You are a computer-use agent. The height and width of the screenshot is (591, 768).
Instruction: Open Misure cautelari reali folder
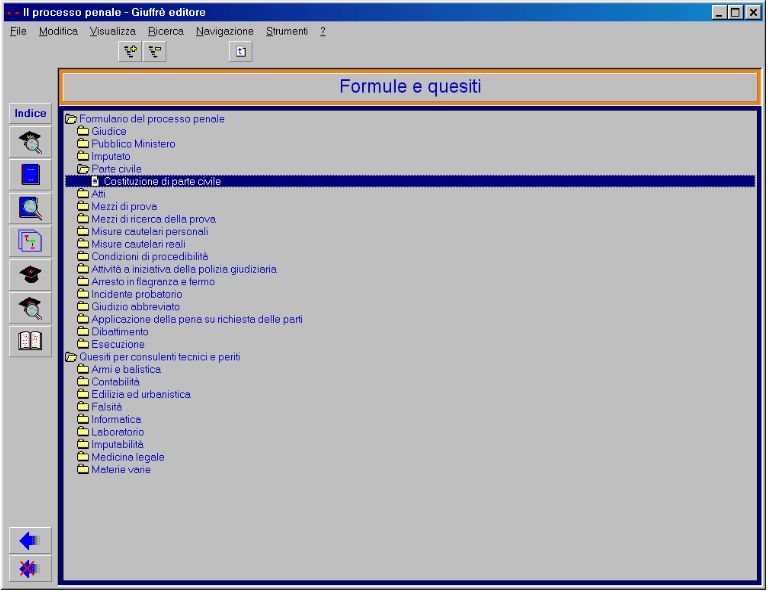click(x=131, y=244)
